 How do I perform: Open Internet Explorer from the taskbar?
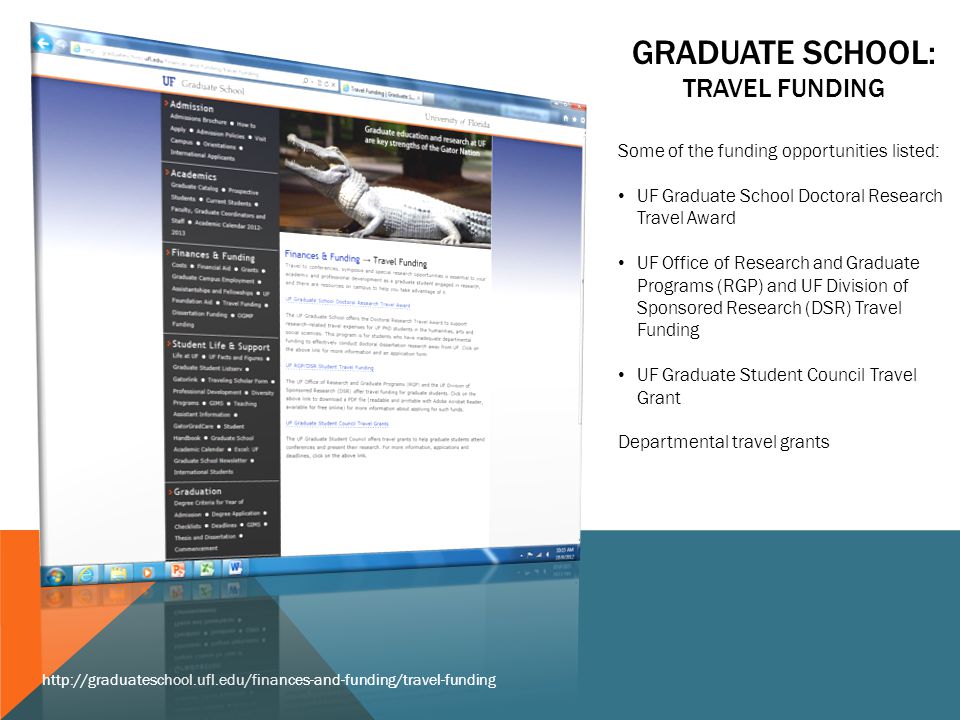[86, 574]
